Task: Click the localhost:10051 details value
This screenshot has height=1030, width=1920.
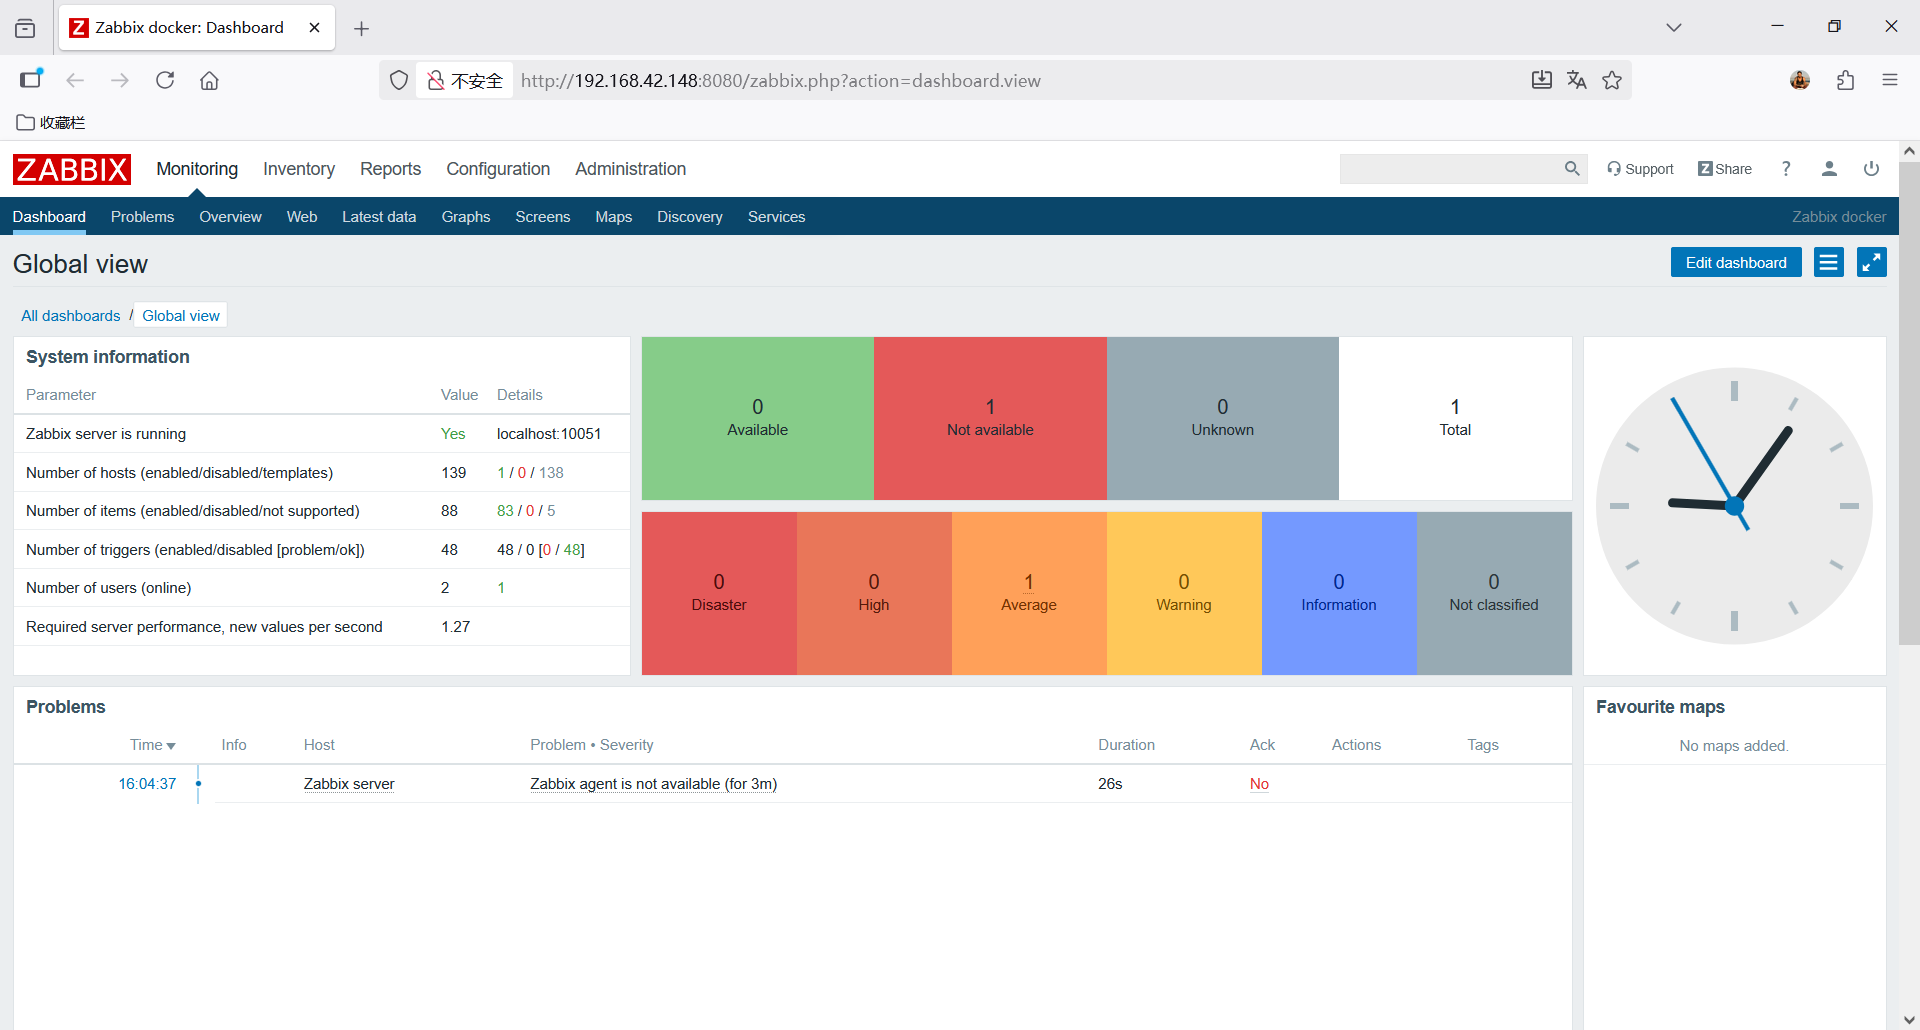Action: [549, 434]
